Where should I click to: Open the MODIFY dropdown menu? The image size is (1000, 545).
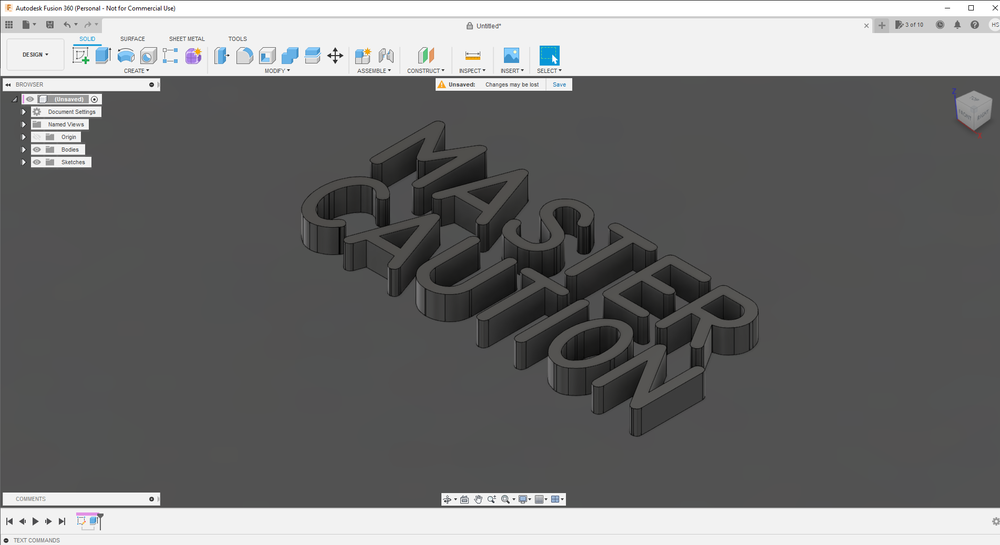tap(277, 71)
